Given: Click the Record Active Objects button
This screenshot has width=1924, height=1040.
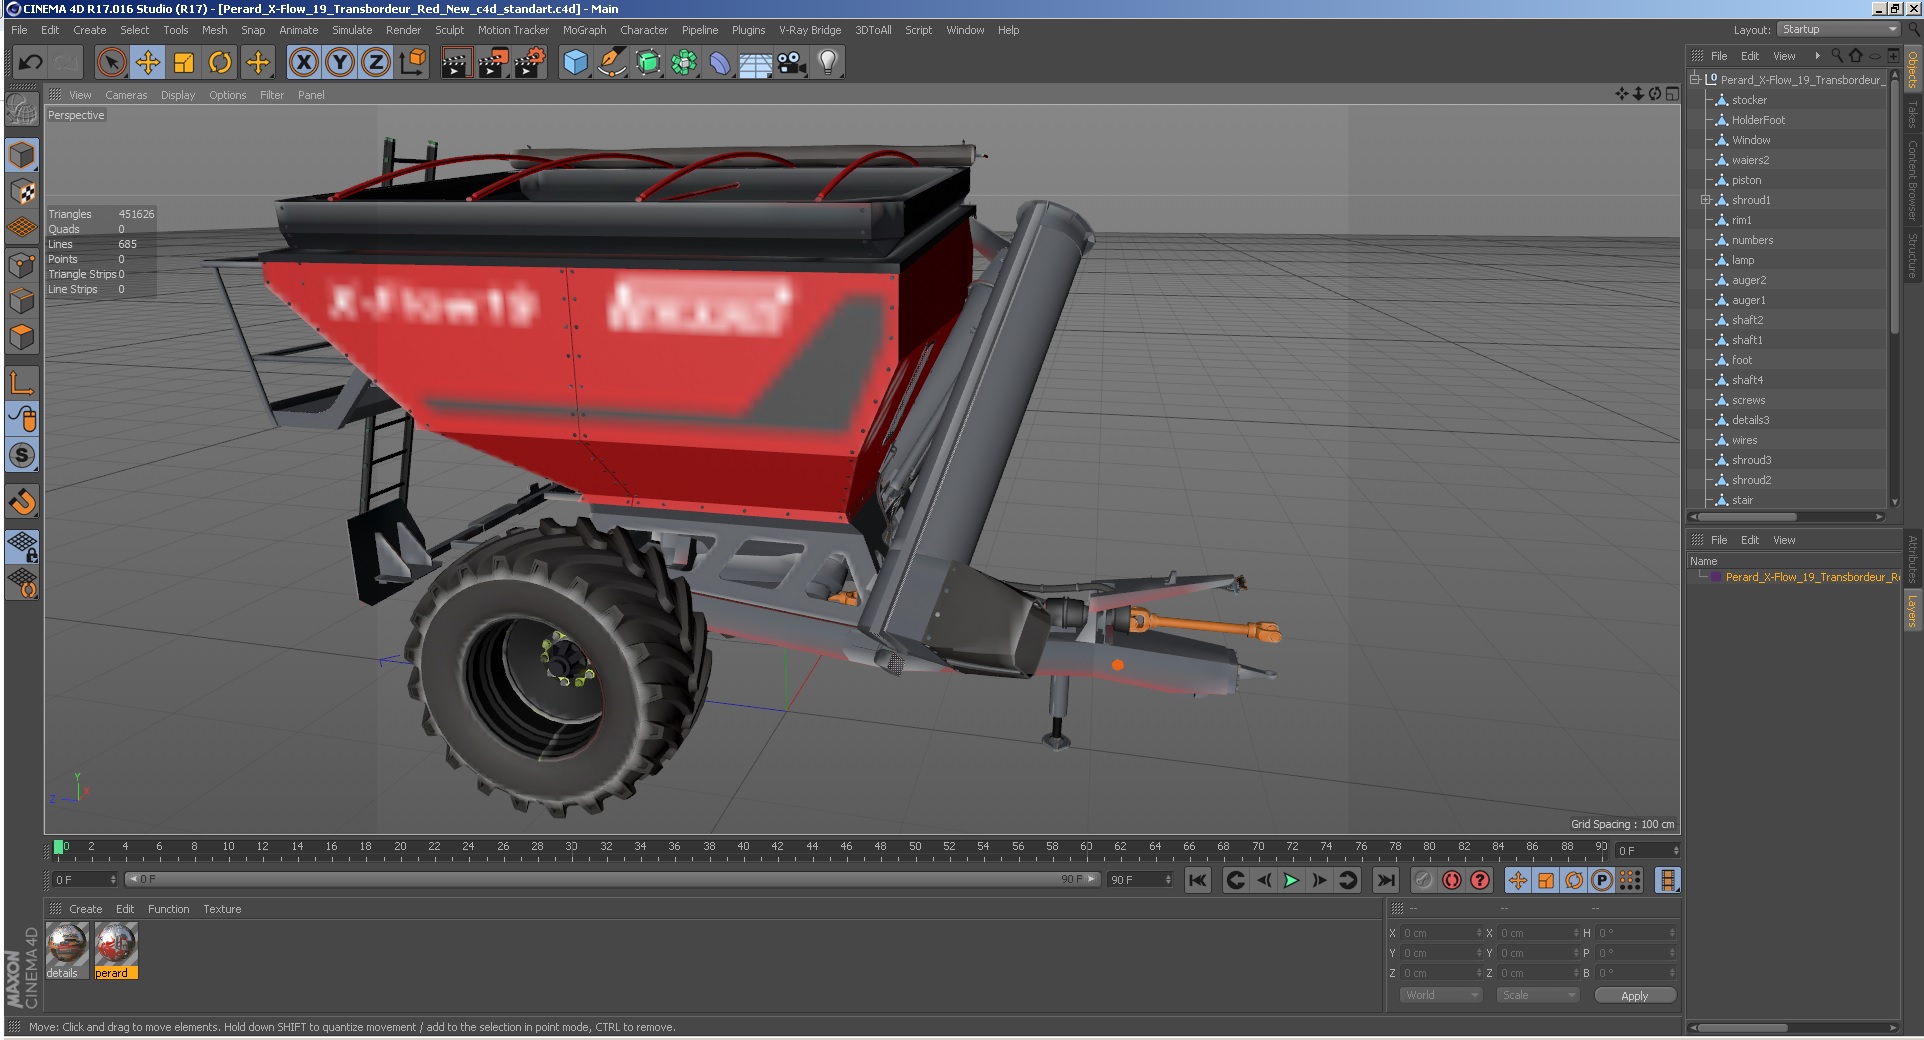Looking at the screenshot, I should tap(1423, 880).
